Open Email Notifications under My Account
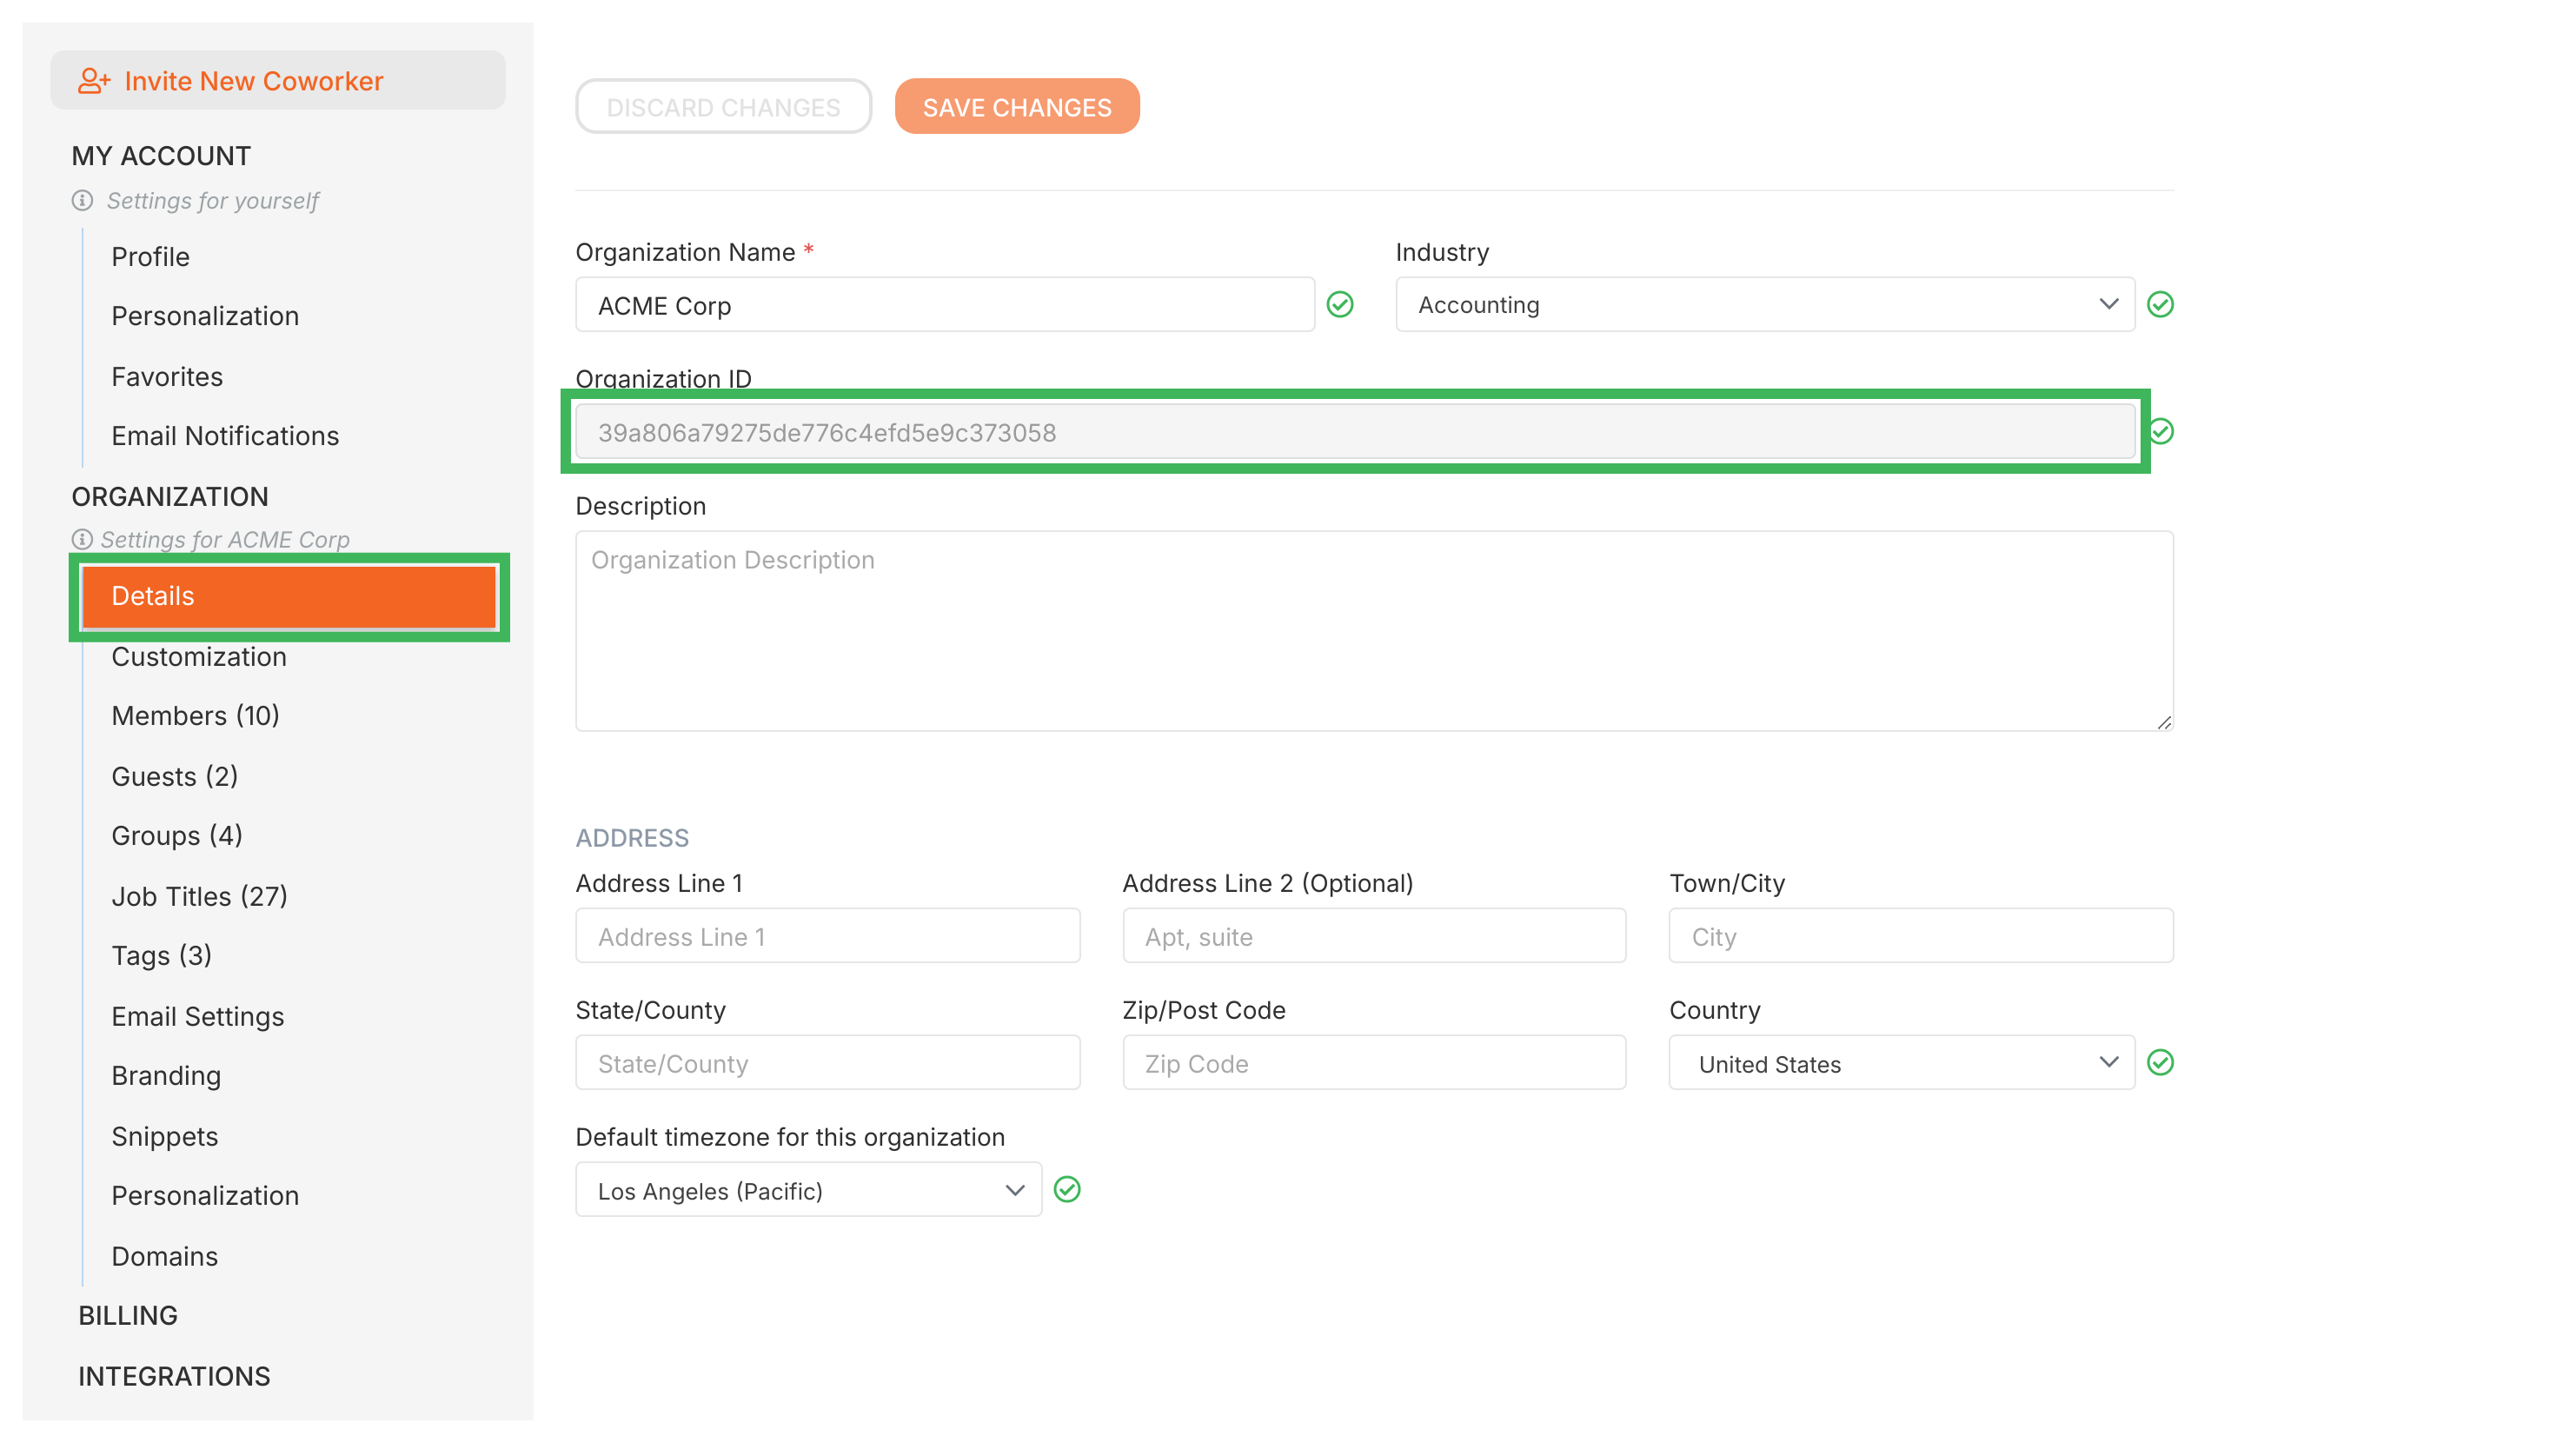The width and height of the screenshot is (2576, 1443). click(x=224, y=436)
